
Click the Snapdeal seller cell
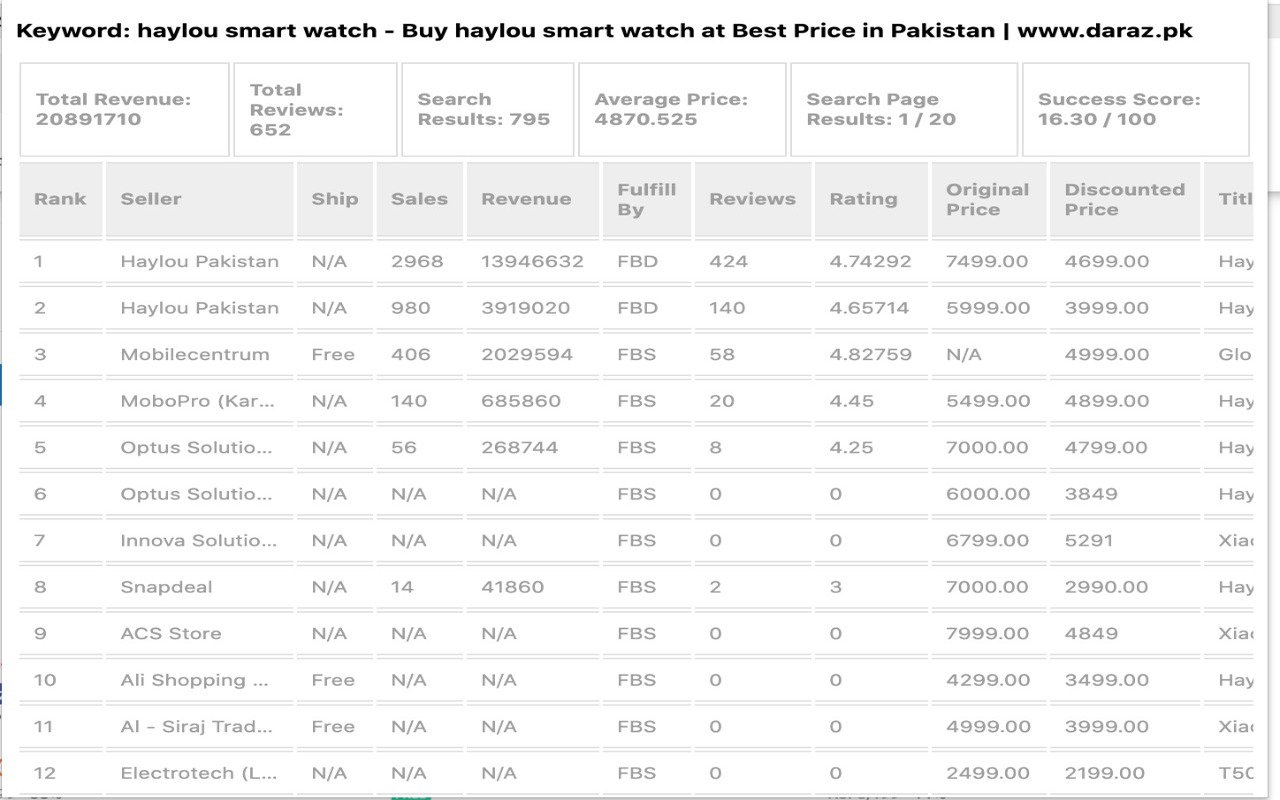pyautogui.click(x=166, y=587)
